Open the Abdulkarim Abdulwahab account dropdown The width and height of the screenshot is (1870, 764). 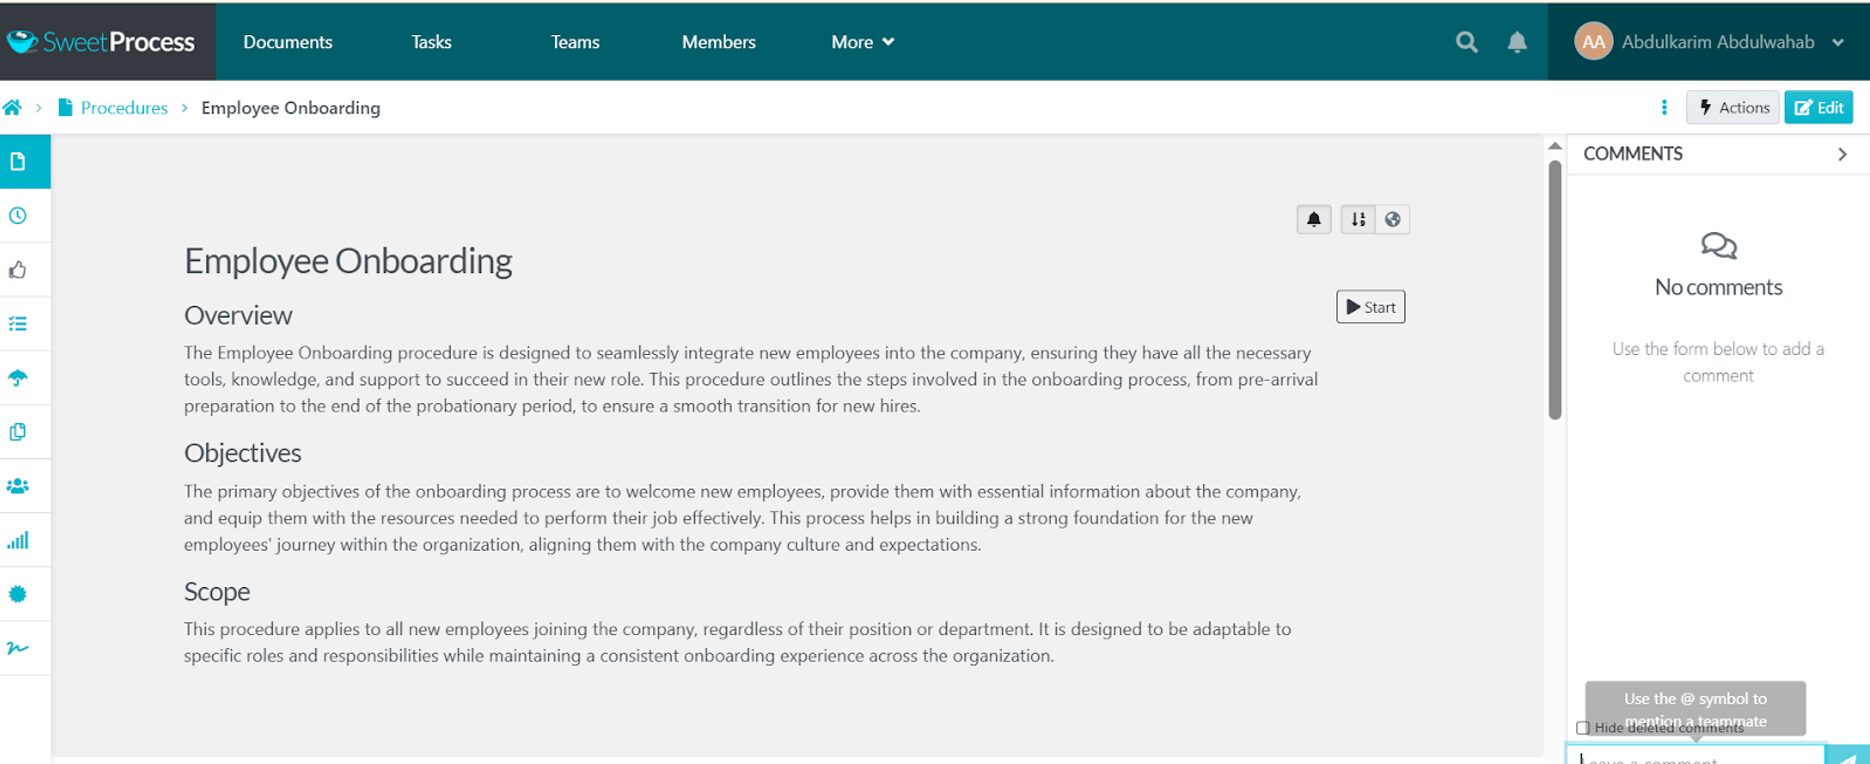click(x=1709, y=42)
